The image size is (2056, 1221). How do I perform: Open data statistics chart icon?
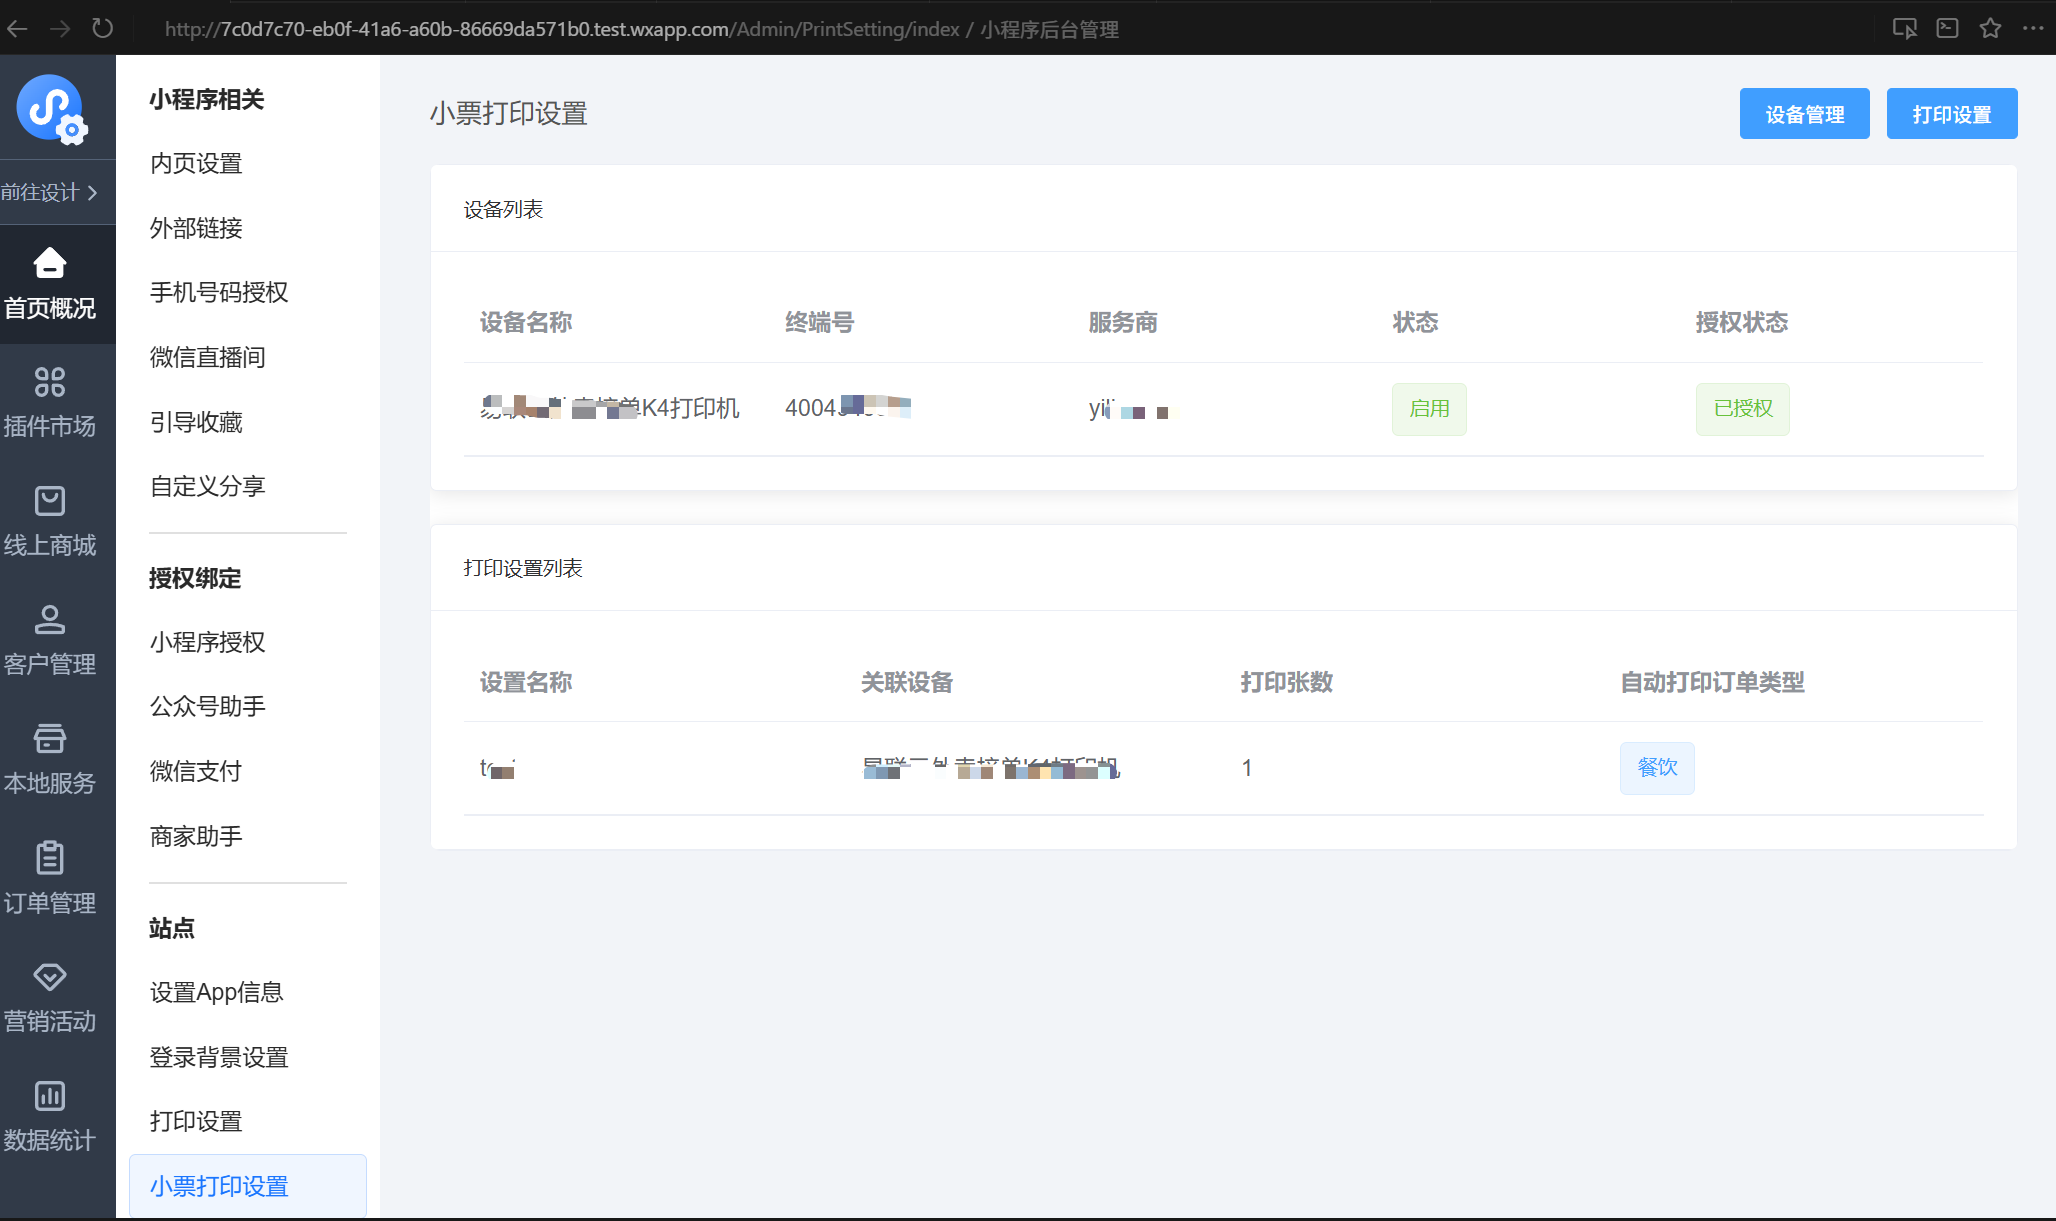coord(49,1096)
